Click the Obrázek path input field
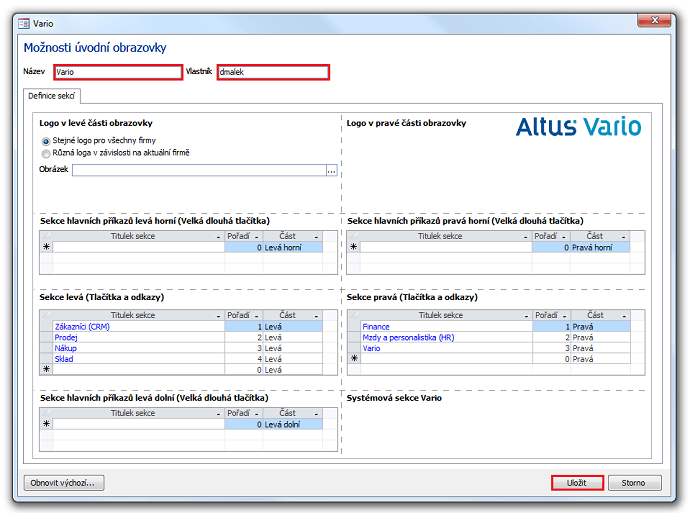690x513 pixels. pyautogui.click(x=199, y=170)
